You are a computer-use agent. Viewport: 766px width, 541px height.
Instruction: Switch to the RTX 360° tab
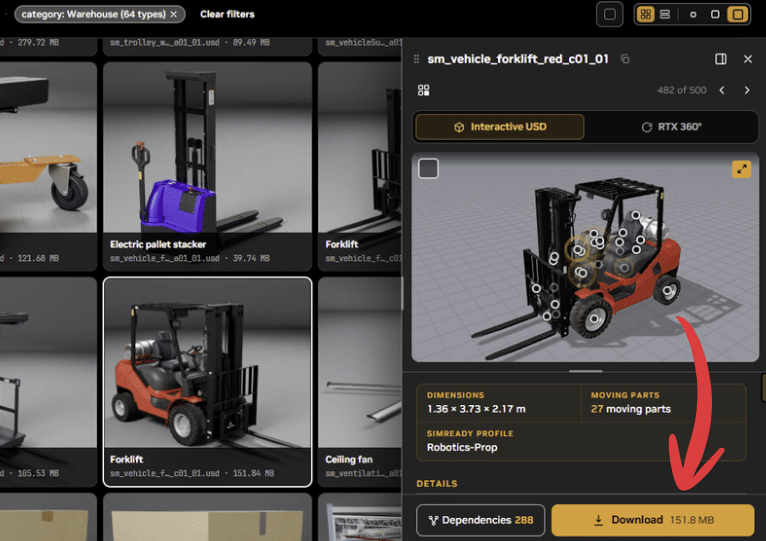point(671,127)
